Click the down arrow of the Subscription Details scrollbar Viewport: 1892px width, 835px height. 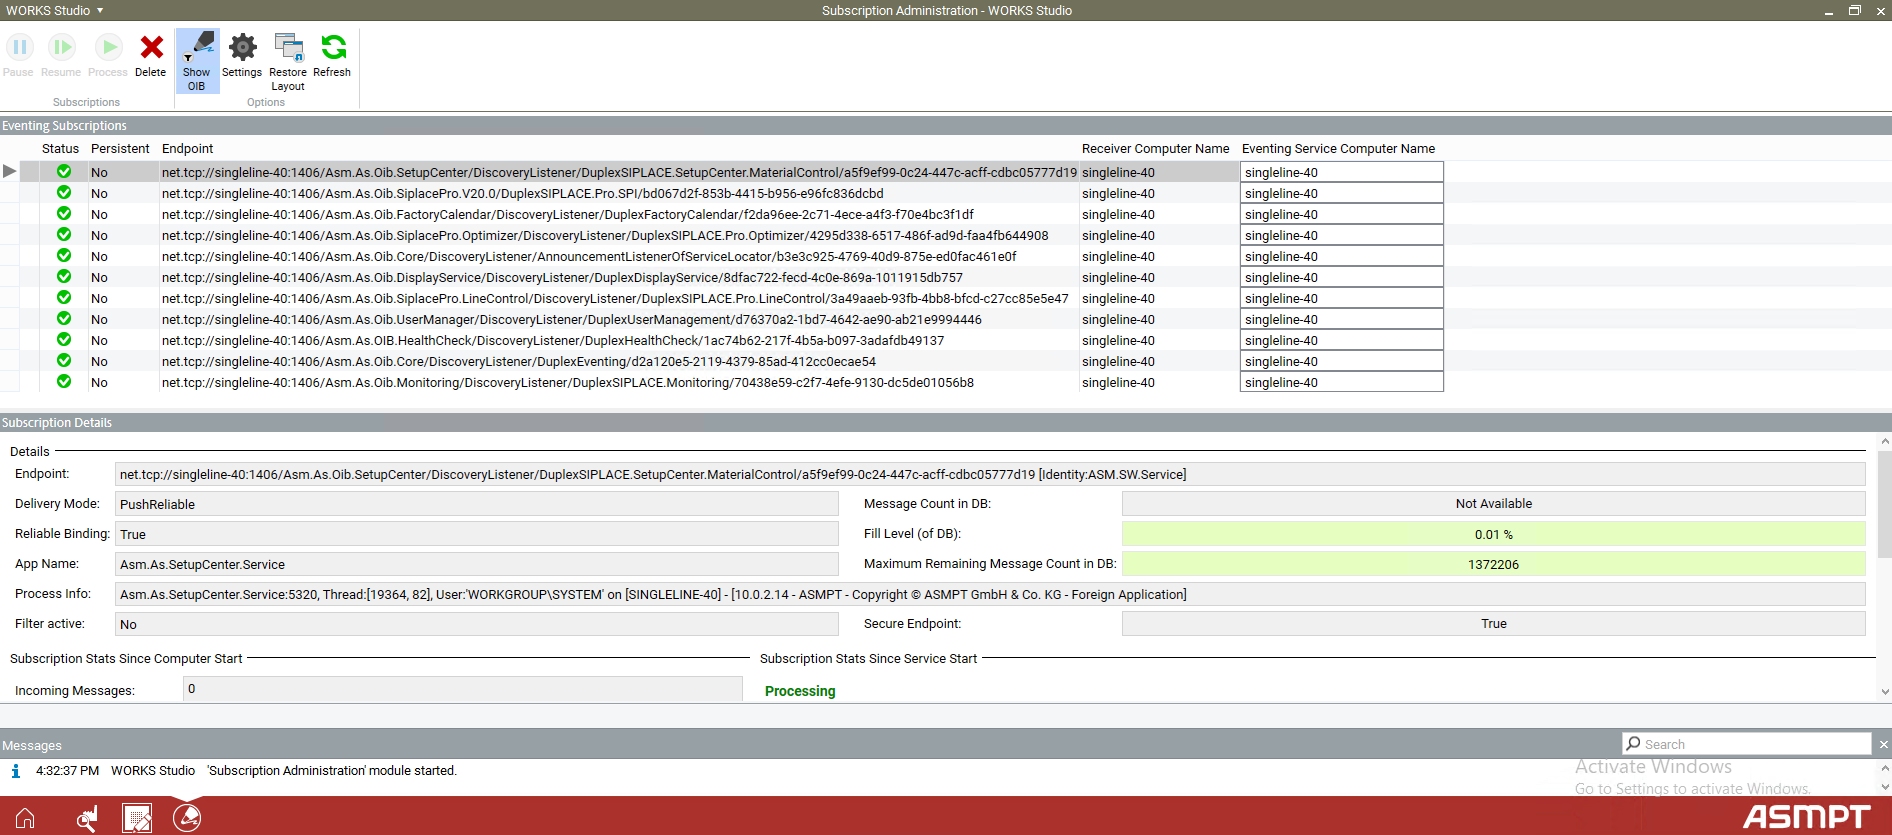pos(1885,691)
